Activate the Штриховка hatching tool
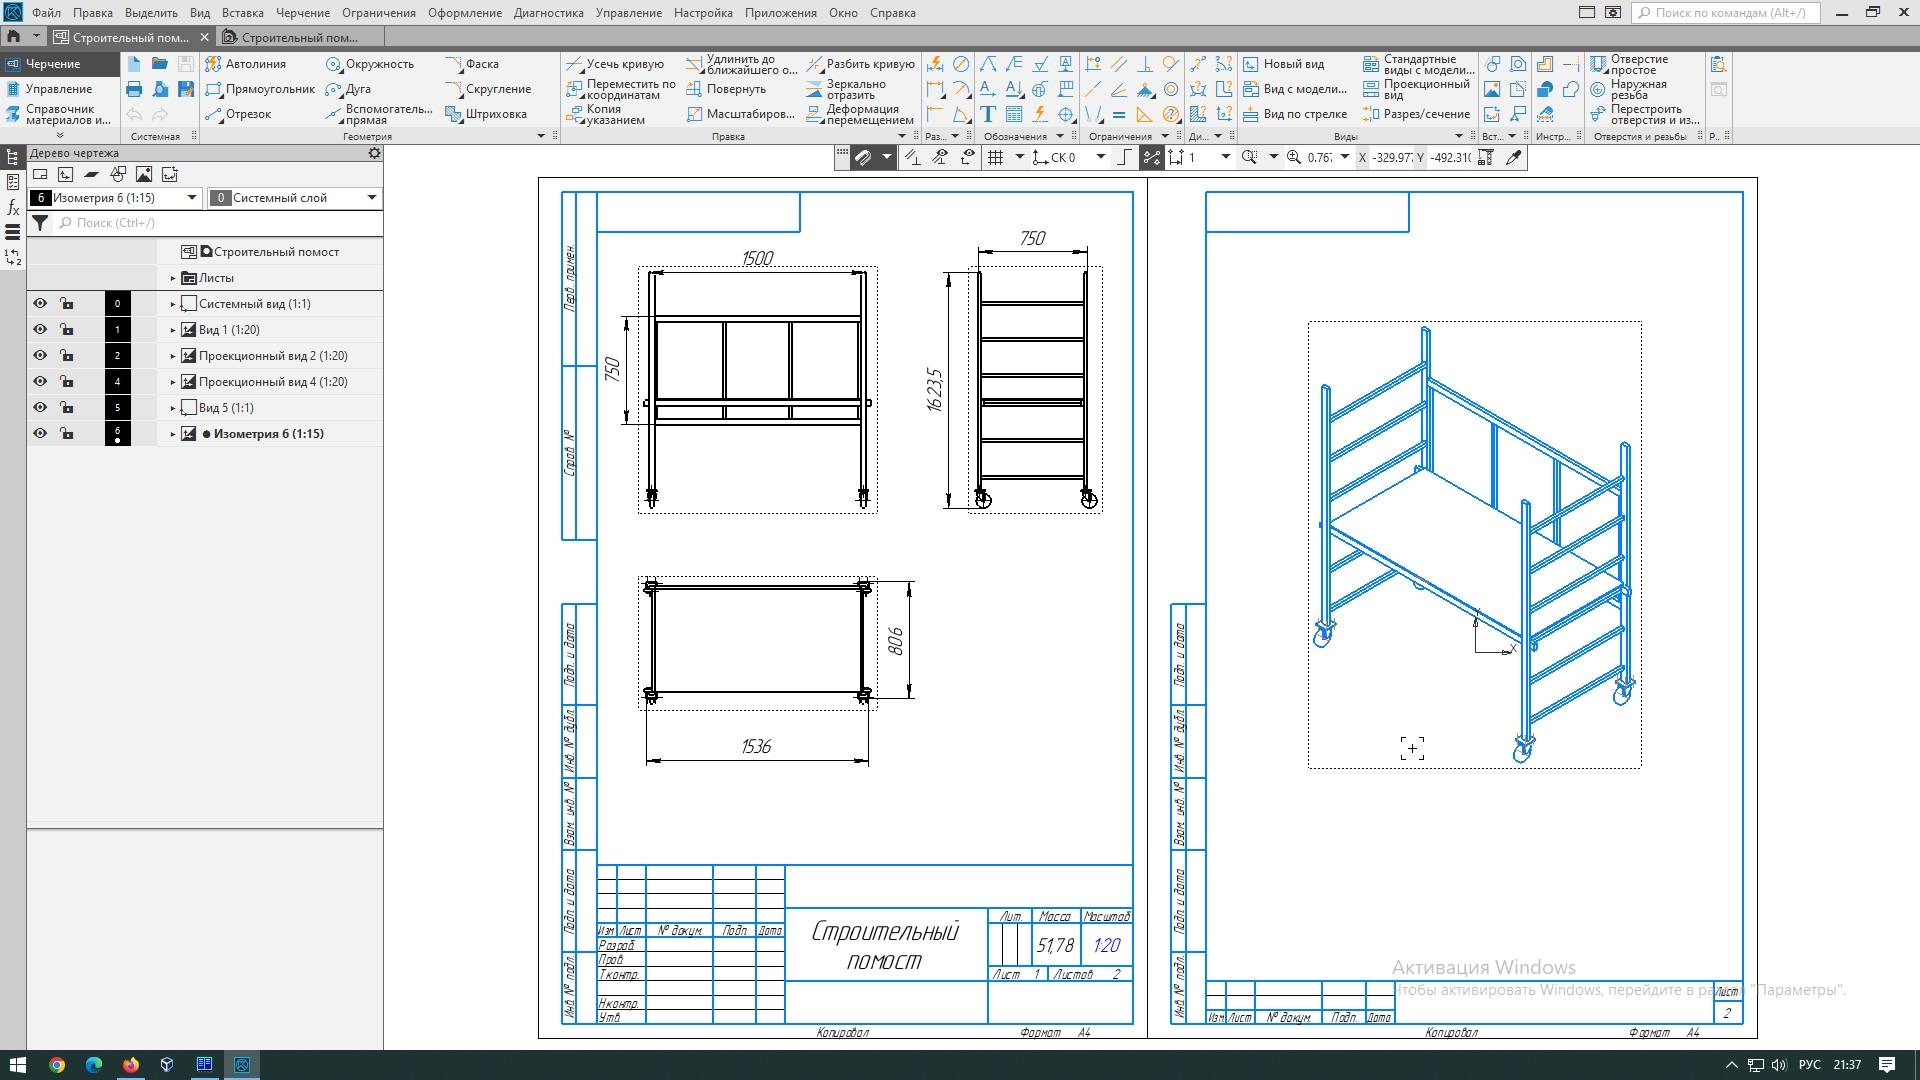This screenshot has height=1080, width=1920. (x=486, y=114)
